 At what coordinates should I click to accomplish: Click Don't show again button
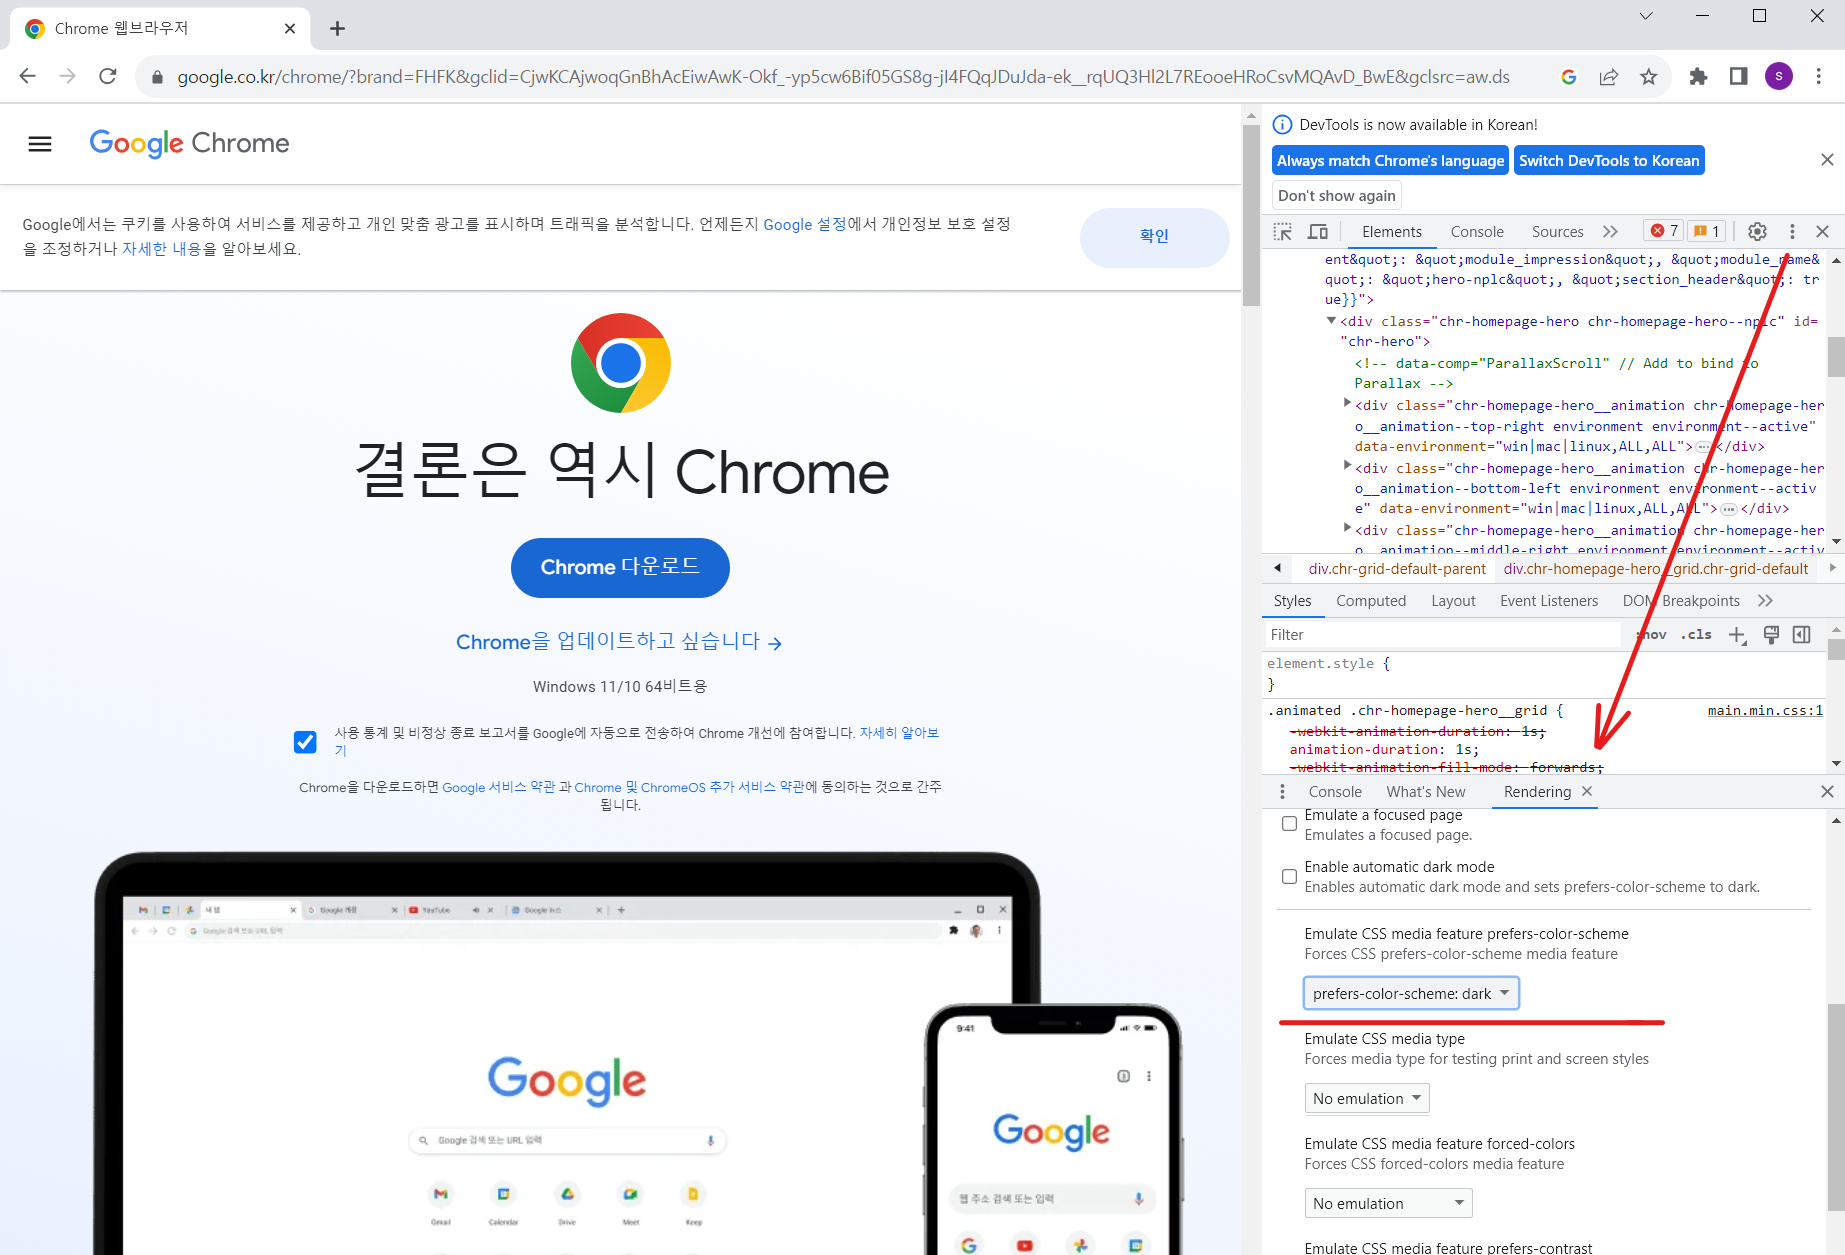pyautogui.click(x=1337, y=196)
